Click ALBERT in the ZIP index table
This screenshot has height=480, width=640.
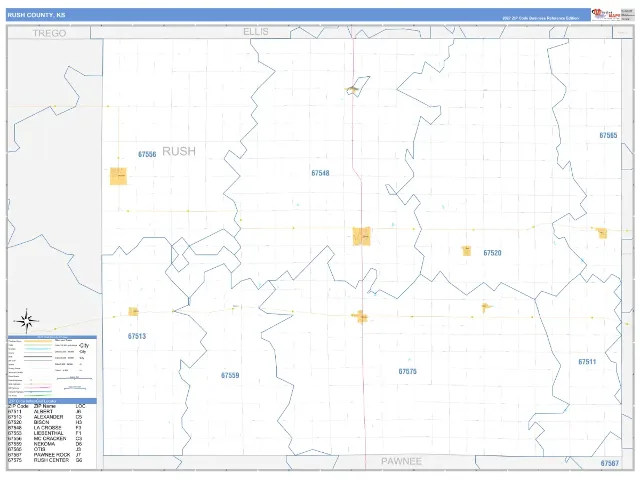pos(43,411)
